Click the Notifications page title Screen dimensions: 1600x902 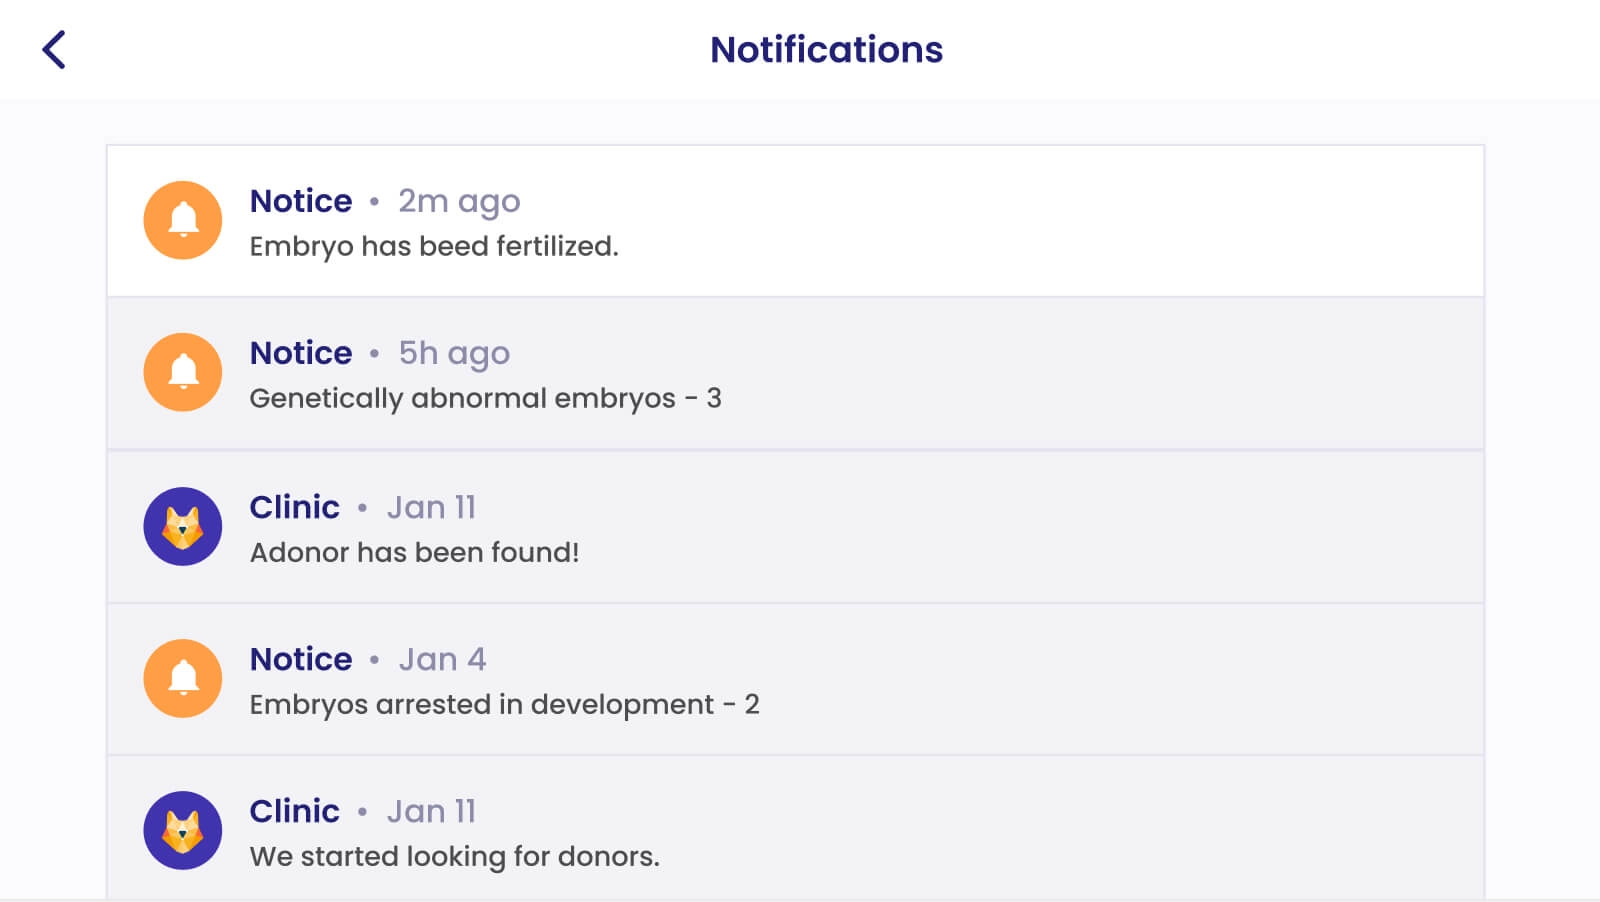click(x=826, y=49)
